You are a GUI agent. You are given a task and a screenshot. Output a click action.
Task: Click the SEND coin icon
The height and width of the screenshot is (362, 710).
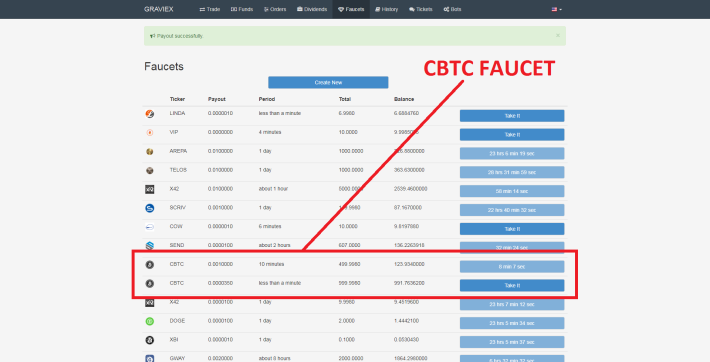coord(149,246)
